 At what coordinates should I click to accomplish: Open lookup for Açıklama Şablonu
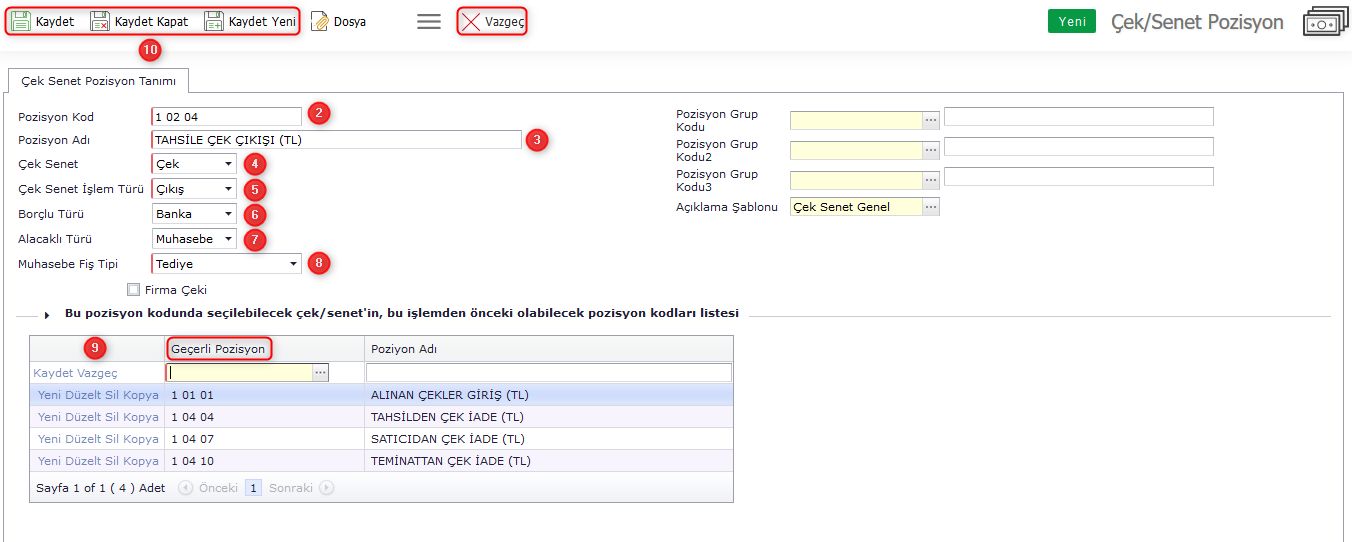pos(931,207)
